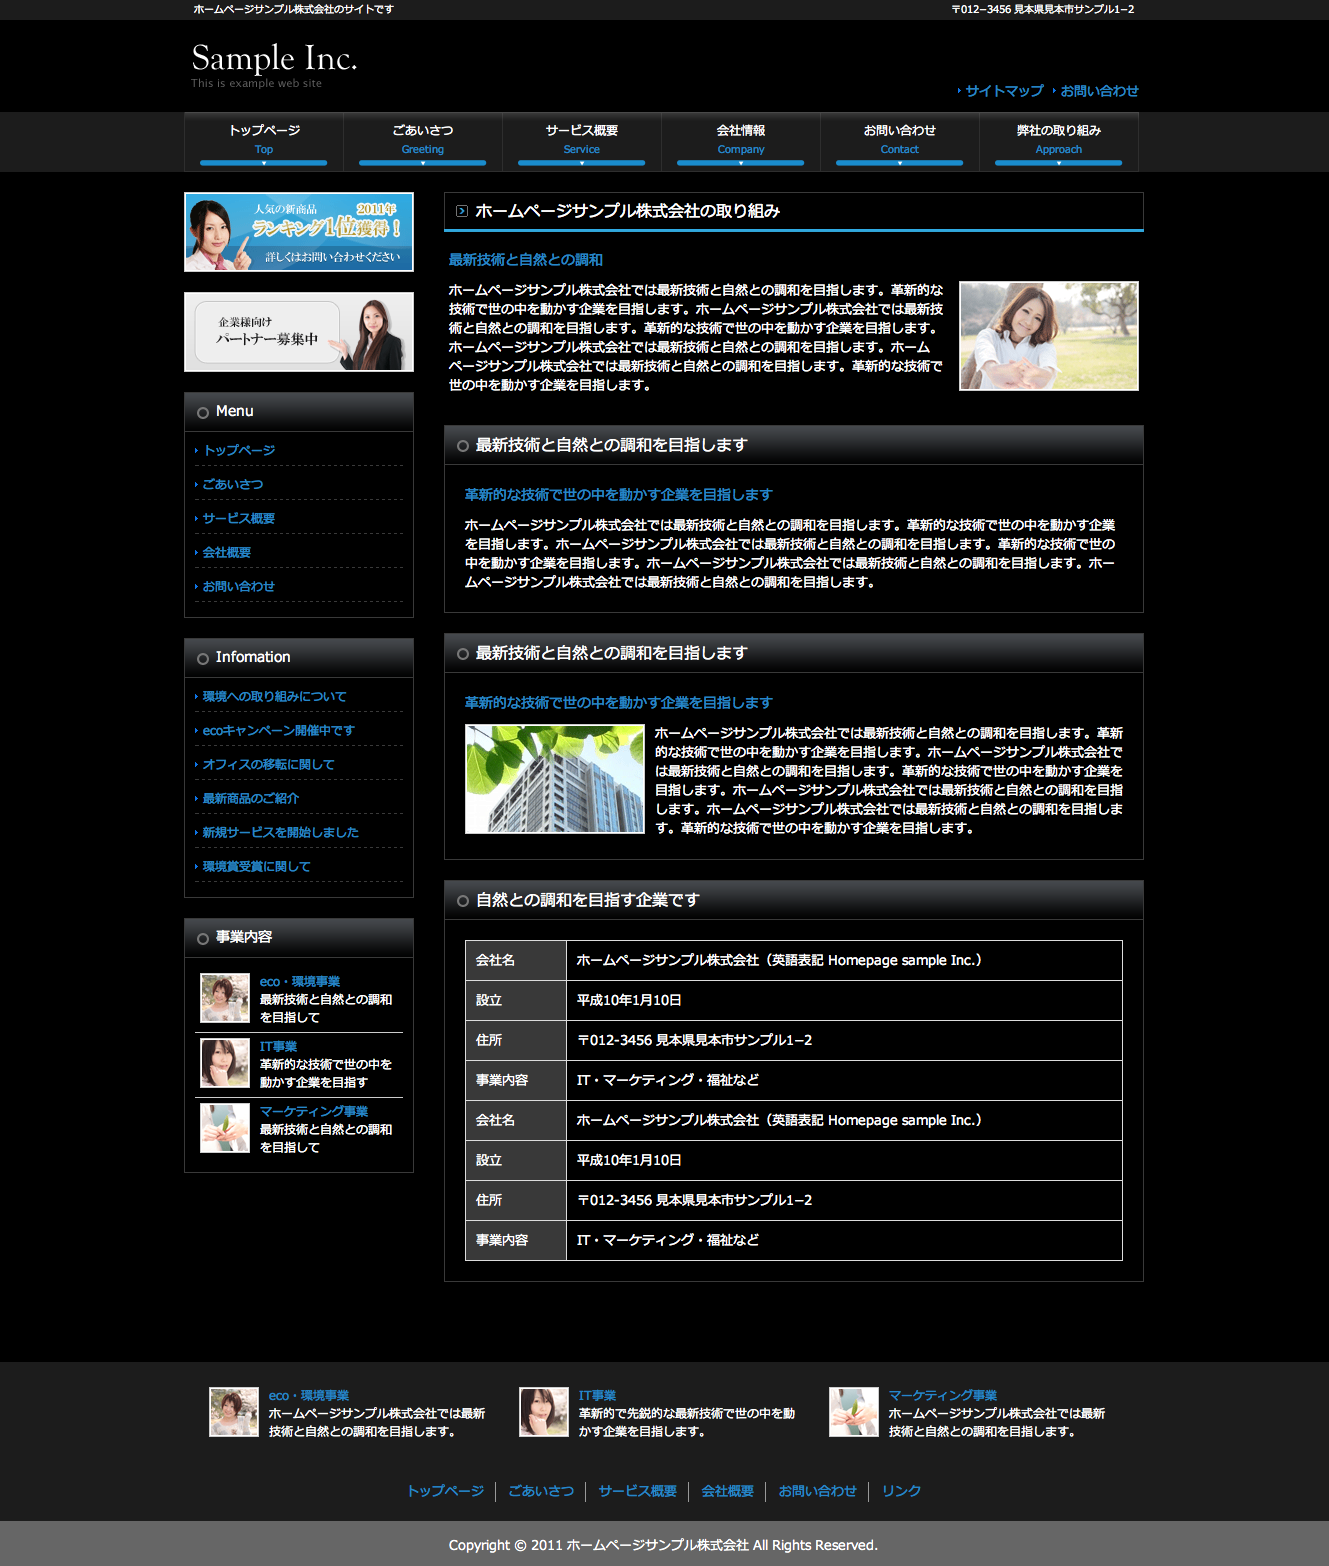Open the トップページ Top navigation tab
Viewport: 1329px width, 1566px height.
(x=264, y=140)
